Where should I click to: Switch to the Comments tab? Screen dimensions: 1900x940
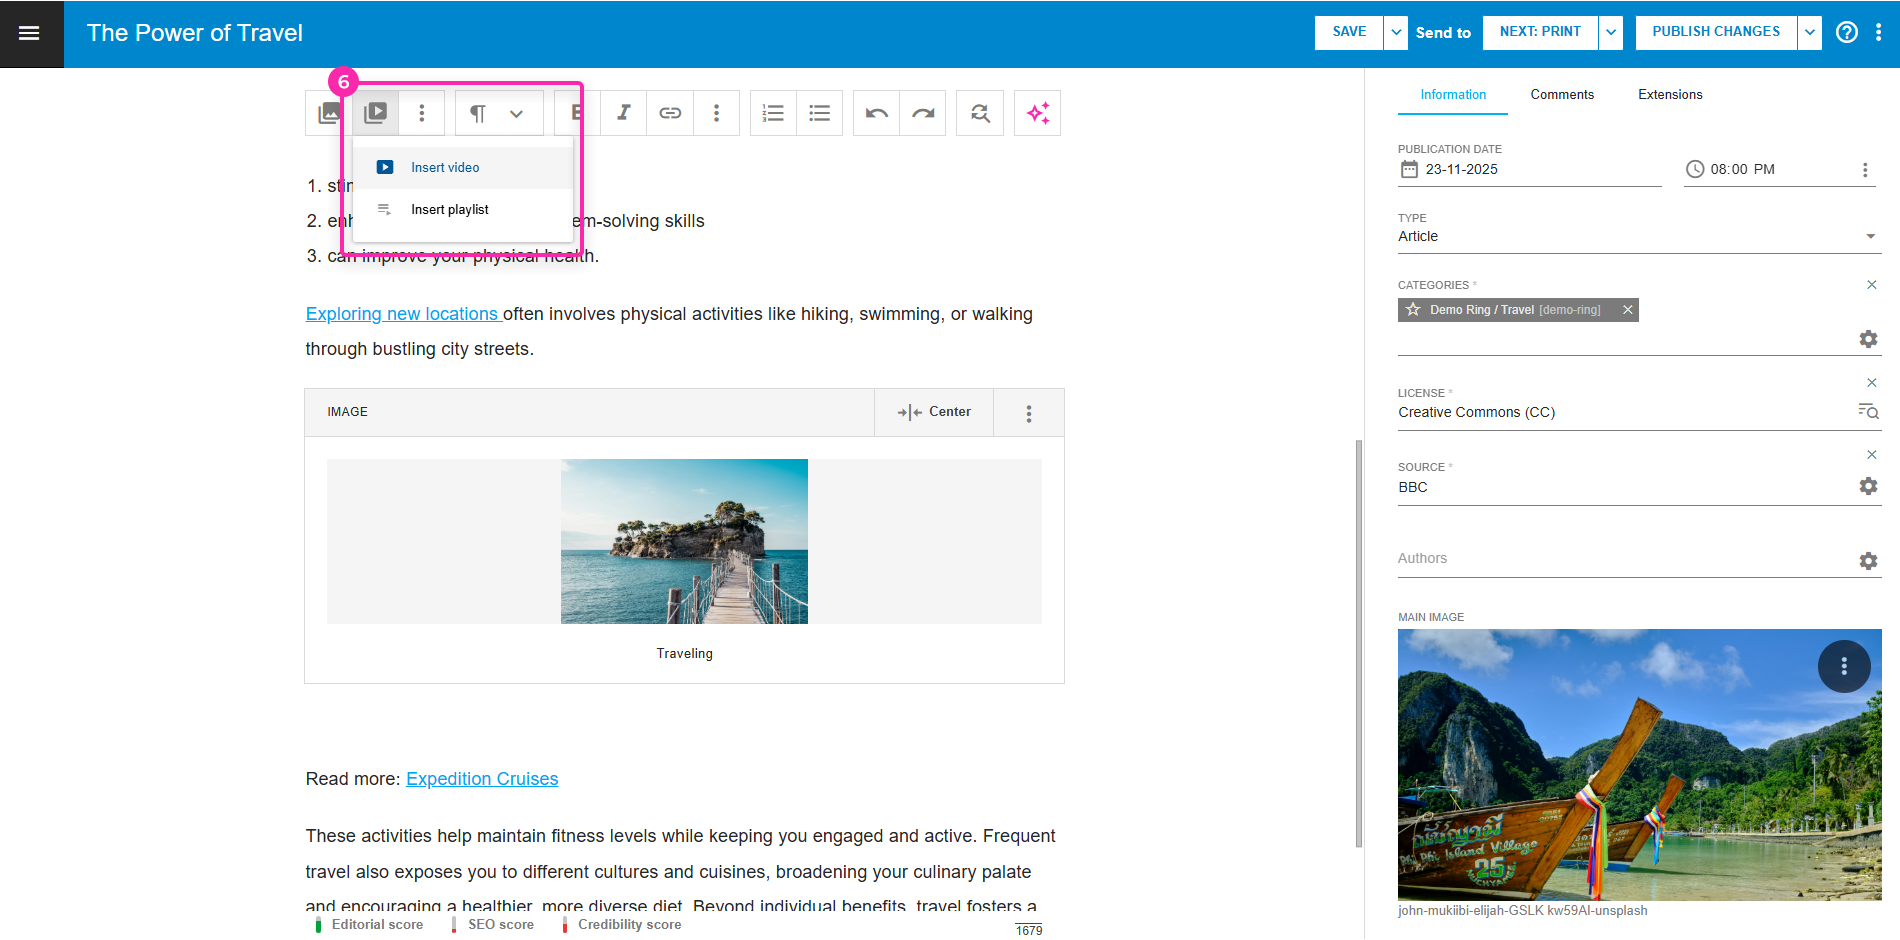(x=1562, y=95)
